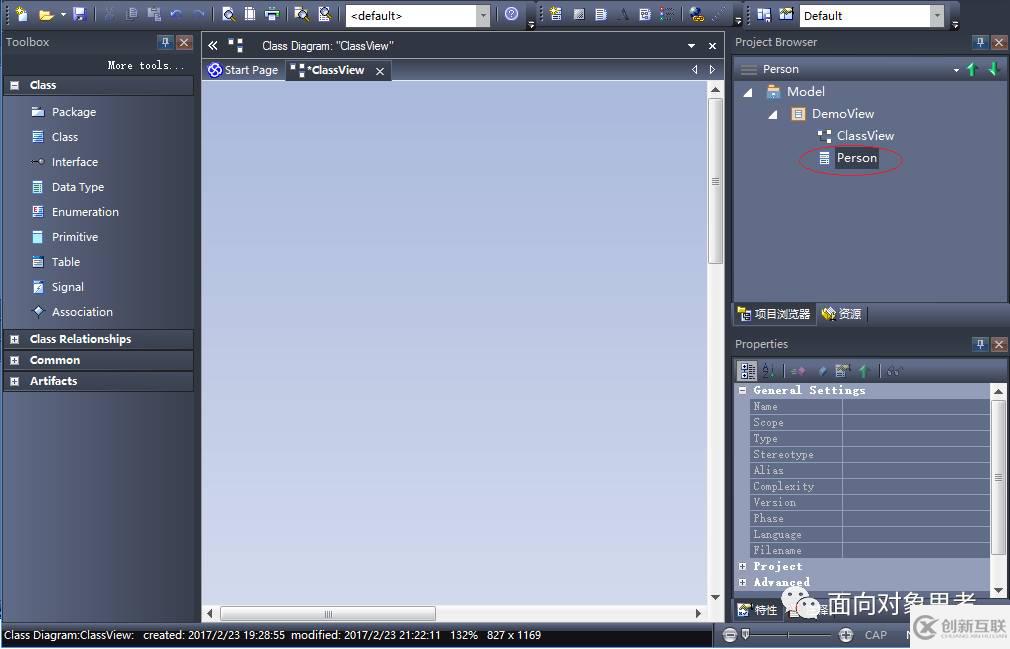Expand the Project properties section
Image resolution: width=1010 pixels, height=649 pixels.
[743, 567]
